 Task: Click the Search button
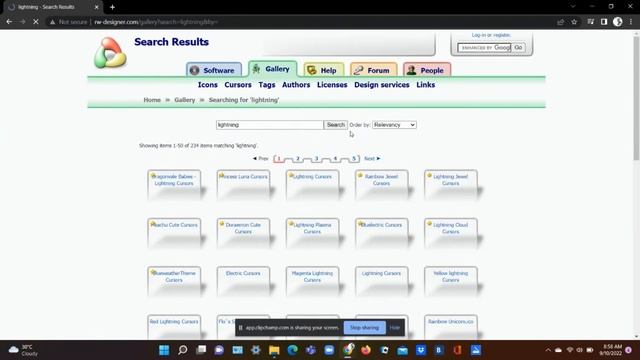tap(336, 125)
